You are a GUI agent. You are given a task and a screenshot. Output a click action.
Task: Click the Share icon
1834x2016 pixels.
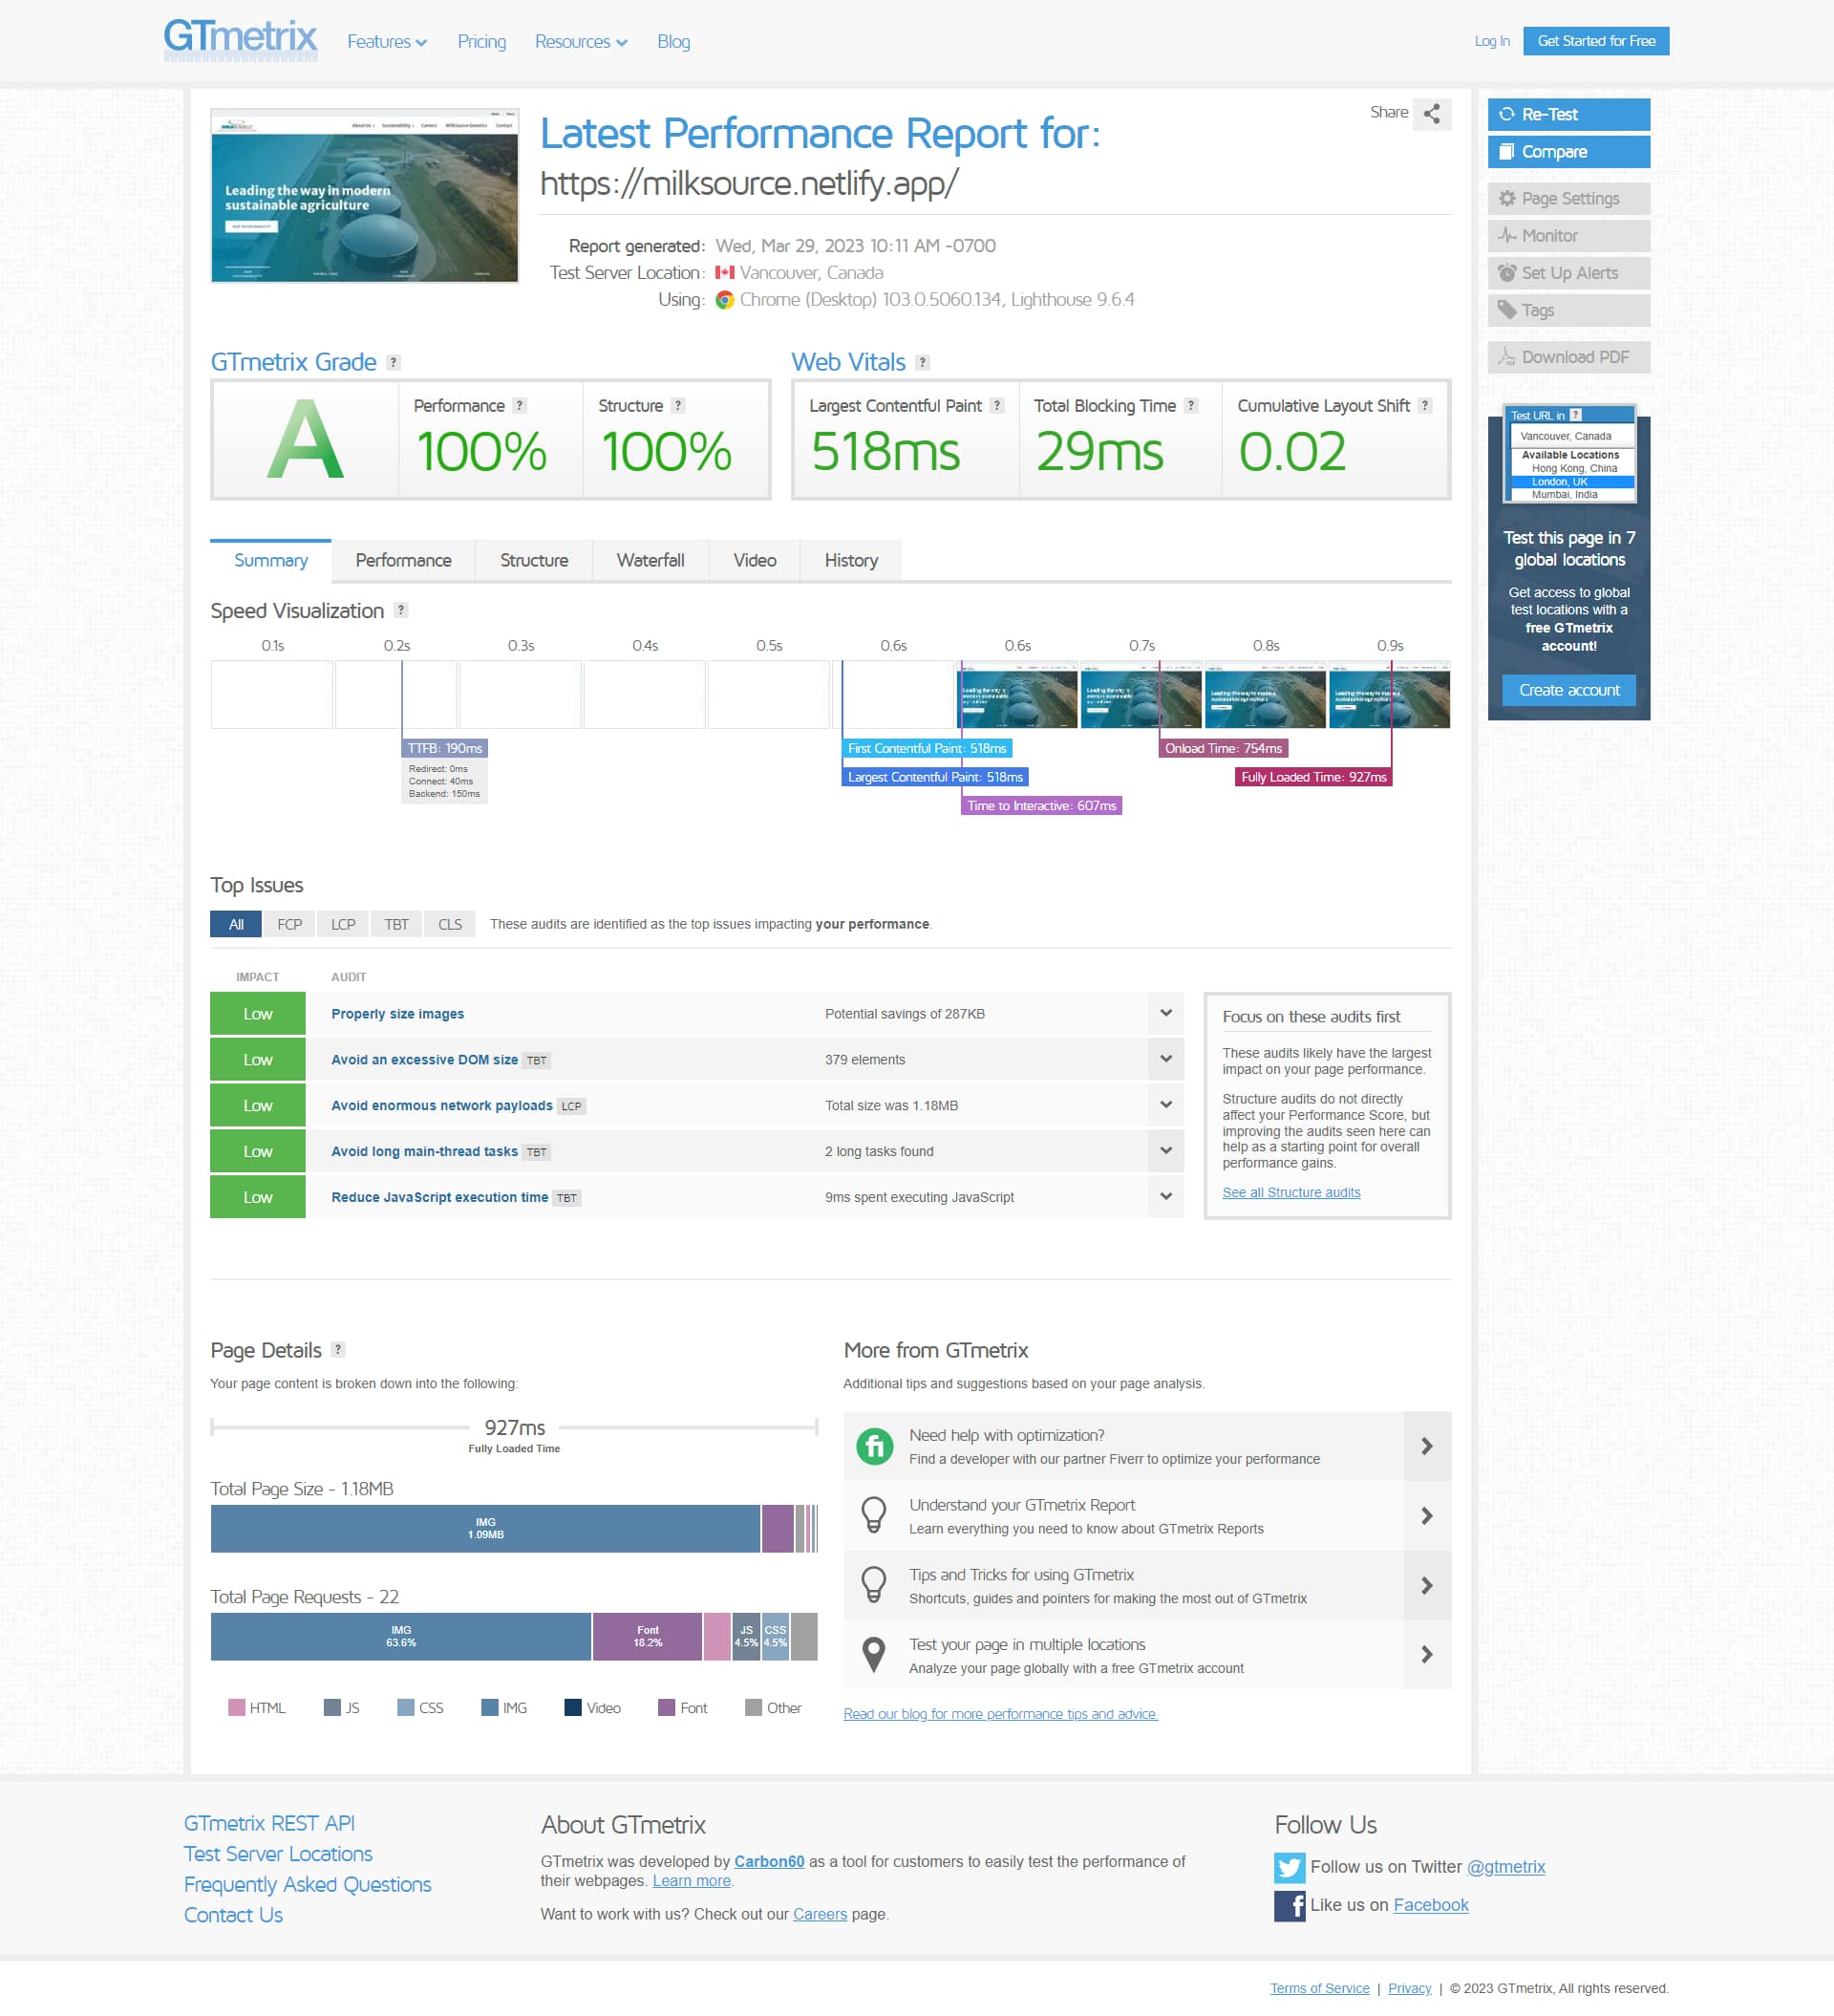click(x=1432, y=113)
